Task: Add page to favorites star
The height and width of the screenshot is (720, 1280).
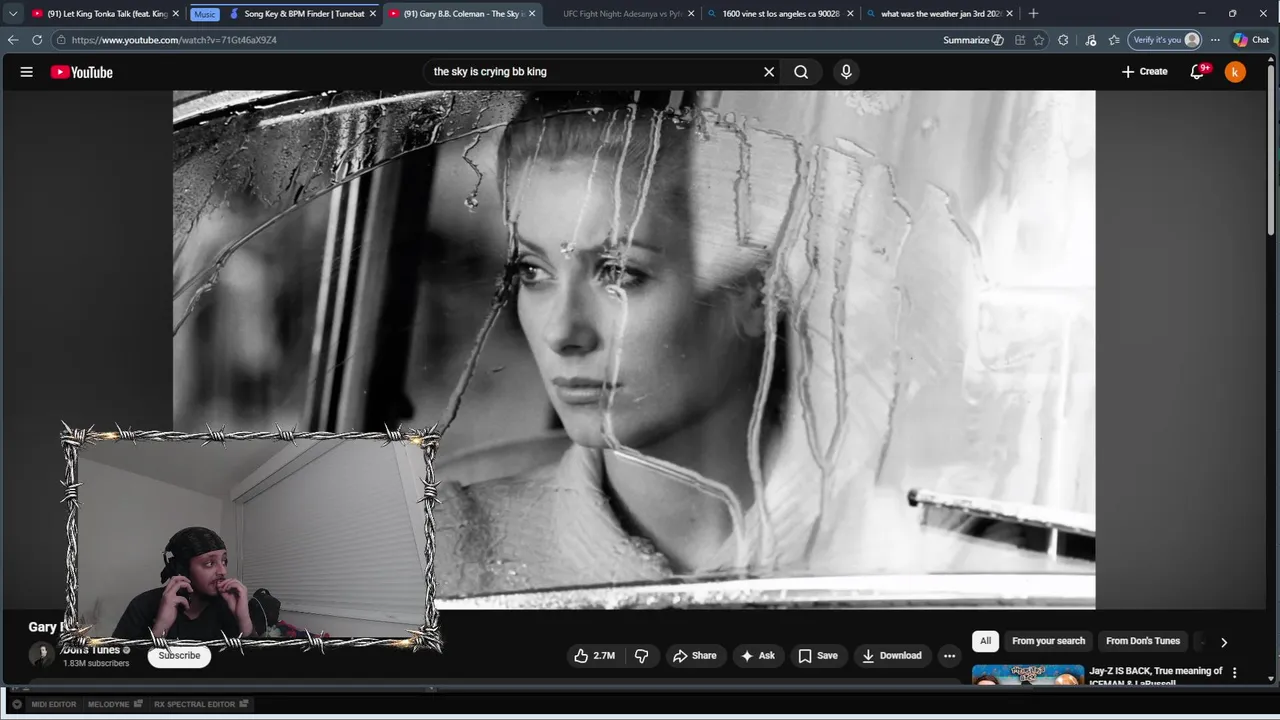Action: tap(1039, 40)
